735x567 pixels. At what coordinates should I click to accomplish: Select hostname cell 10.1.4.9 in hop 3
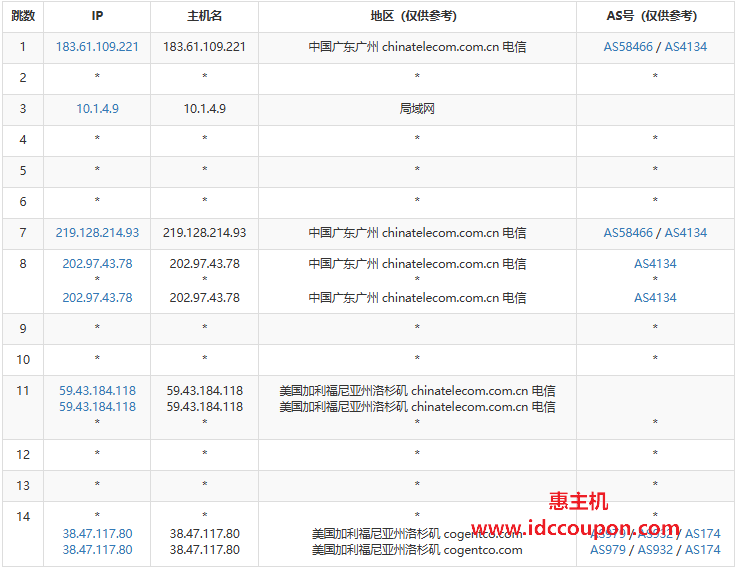204,109
